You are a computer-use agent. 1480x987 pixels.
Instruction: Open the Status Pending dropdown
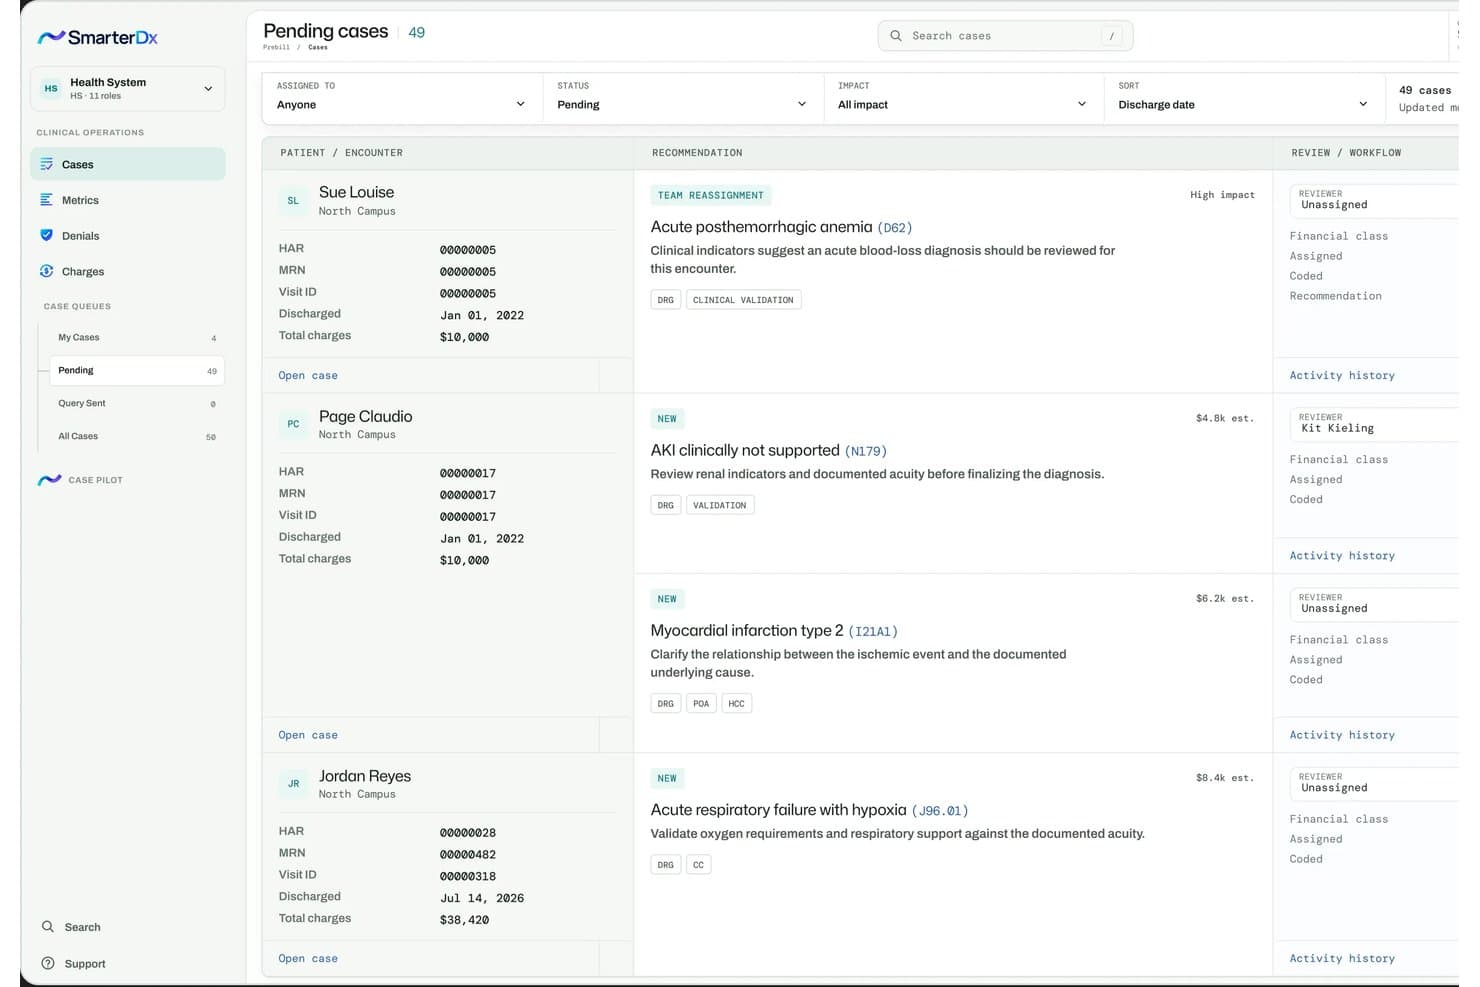pyautogui.click(x=683, y=98)
